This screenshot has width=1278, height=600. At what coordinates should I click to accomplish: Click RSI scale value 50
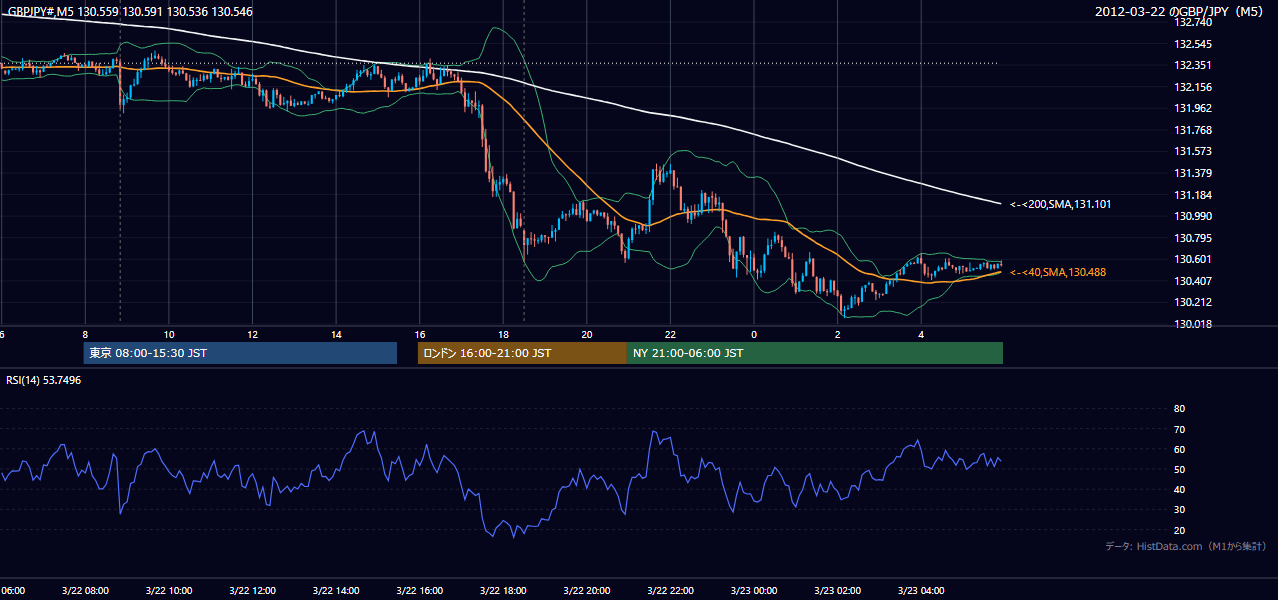point(1179,469)
